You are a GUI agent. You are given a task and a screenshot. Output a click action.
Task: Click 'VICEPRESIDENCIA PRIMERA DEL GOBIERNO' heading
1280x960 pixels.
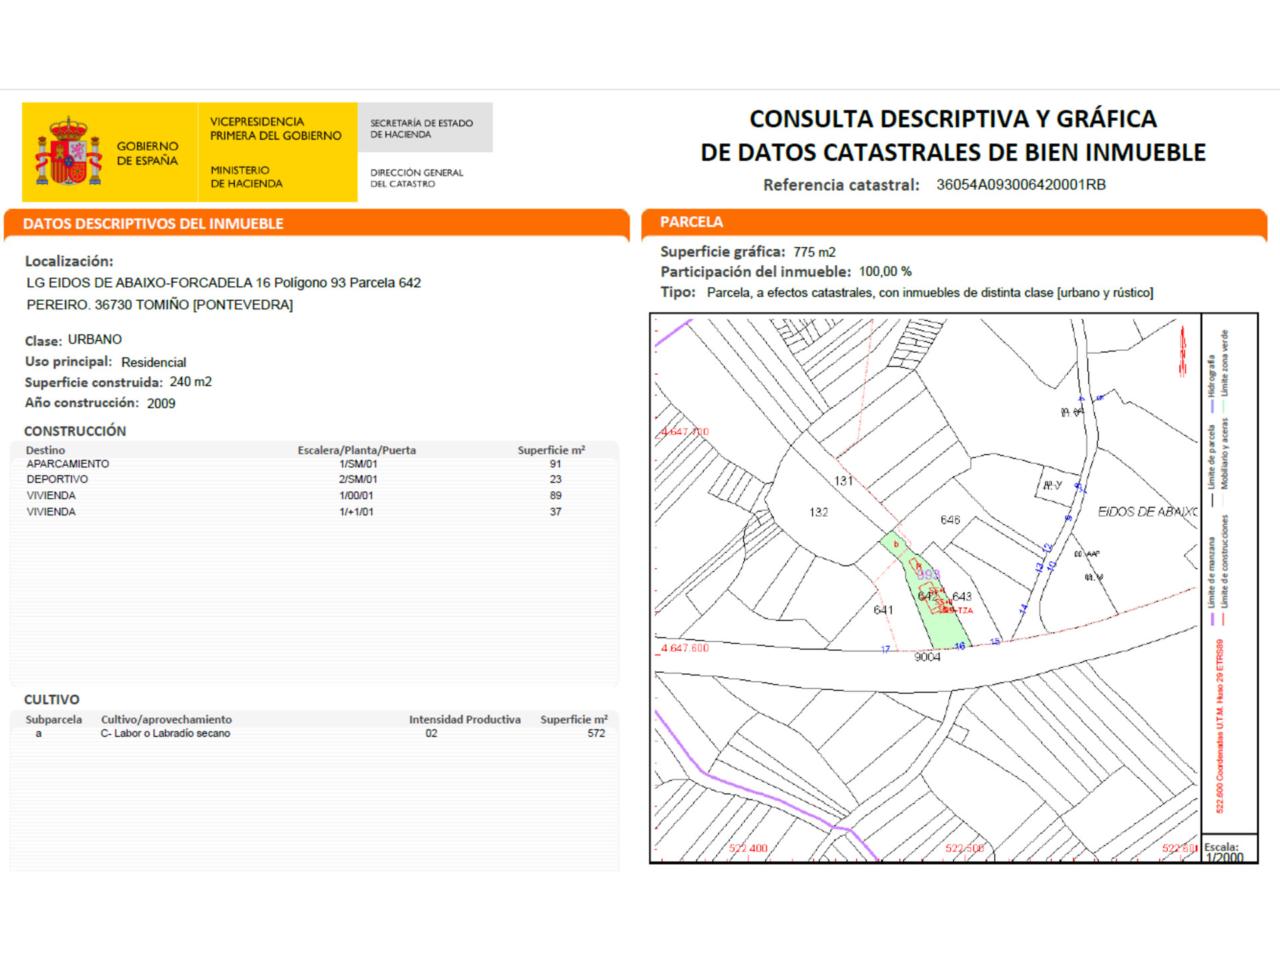point(275,128)
